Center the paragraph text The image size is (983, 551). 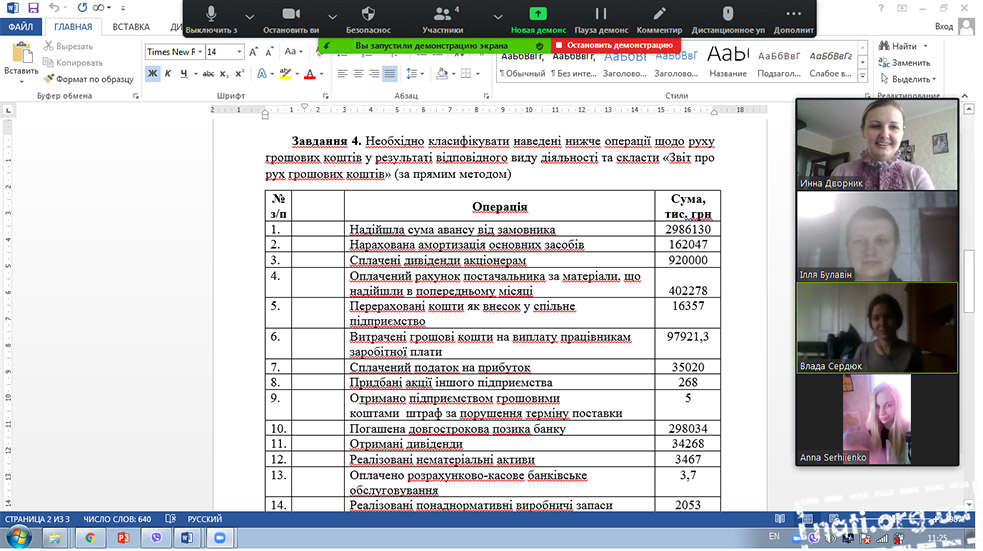[x=357, y=74]
